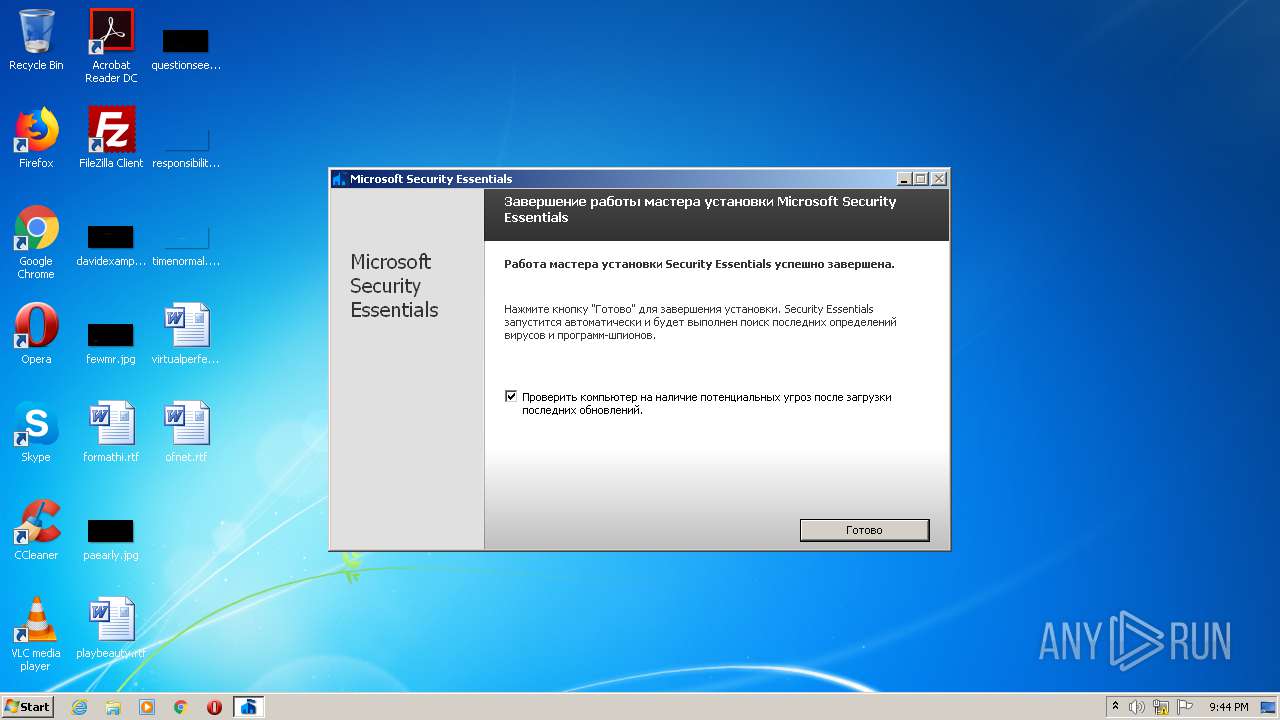The image size is (1280, 720).
Task: Click the Show desktop button in the tray
Action: pyautogui.click(x=1269, y=707)
